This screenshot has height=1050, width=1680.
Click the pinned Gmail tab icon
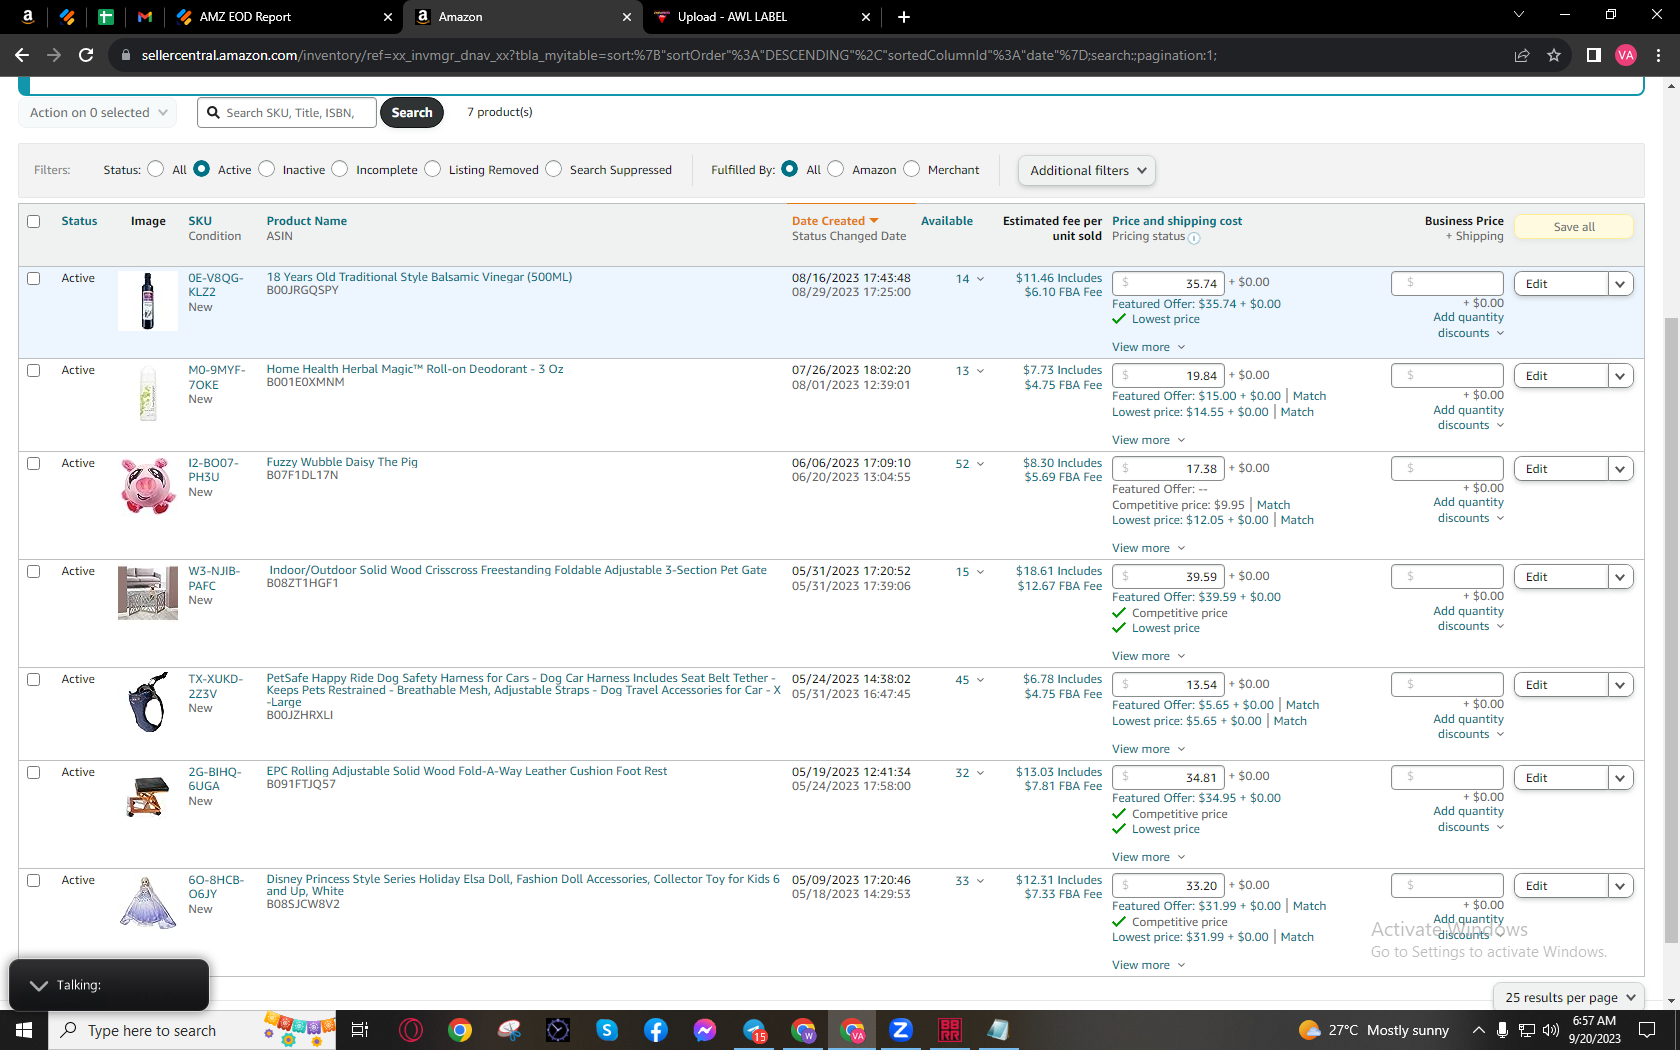[x=145, y=17]
